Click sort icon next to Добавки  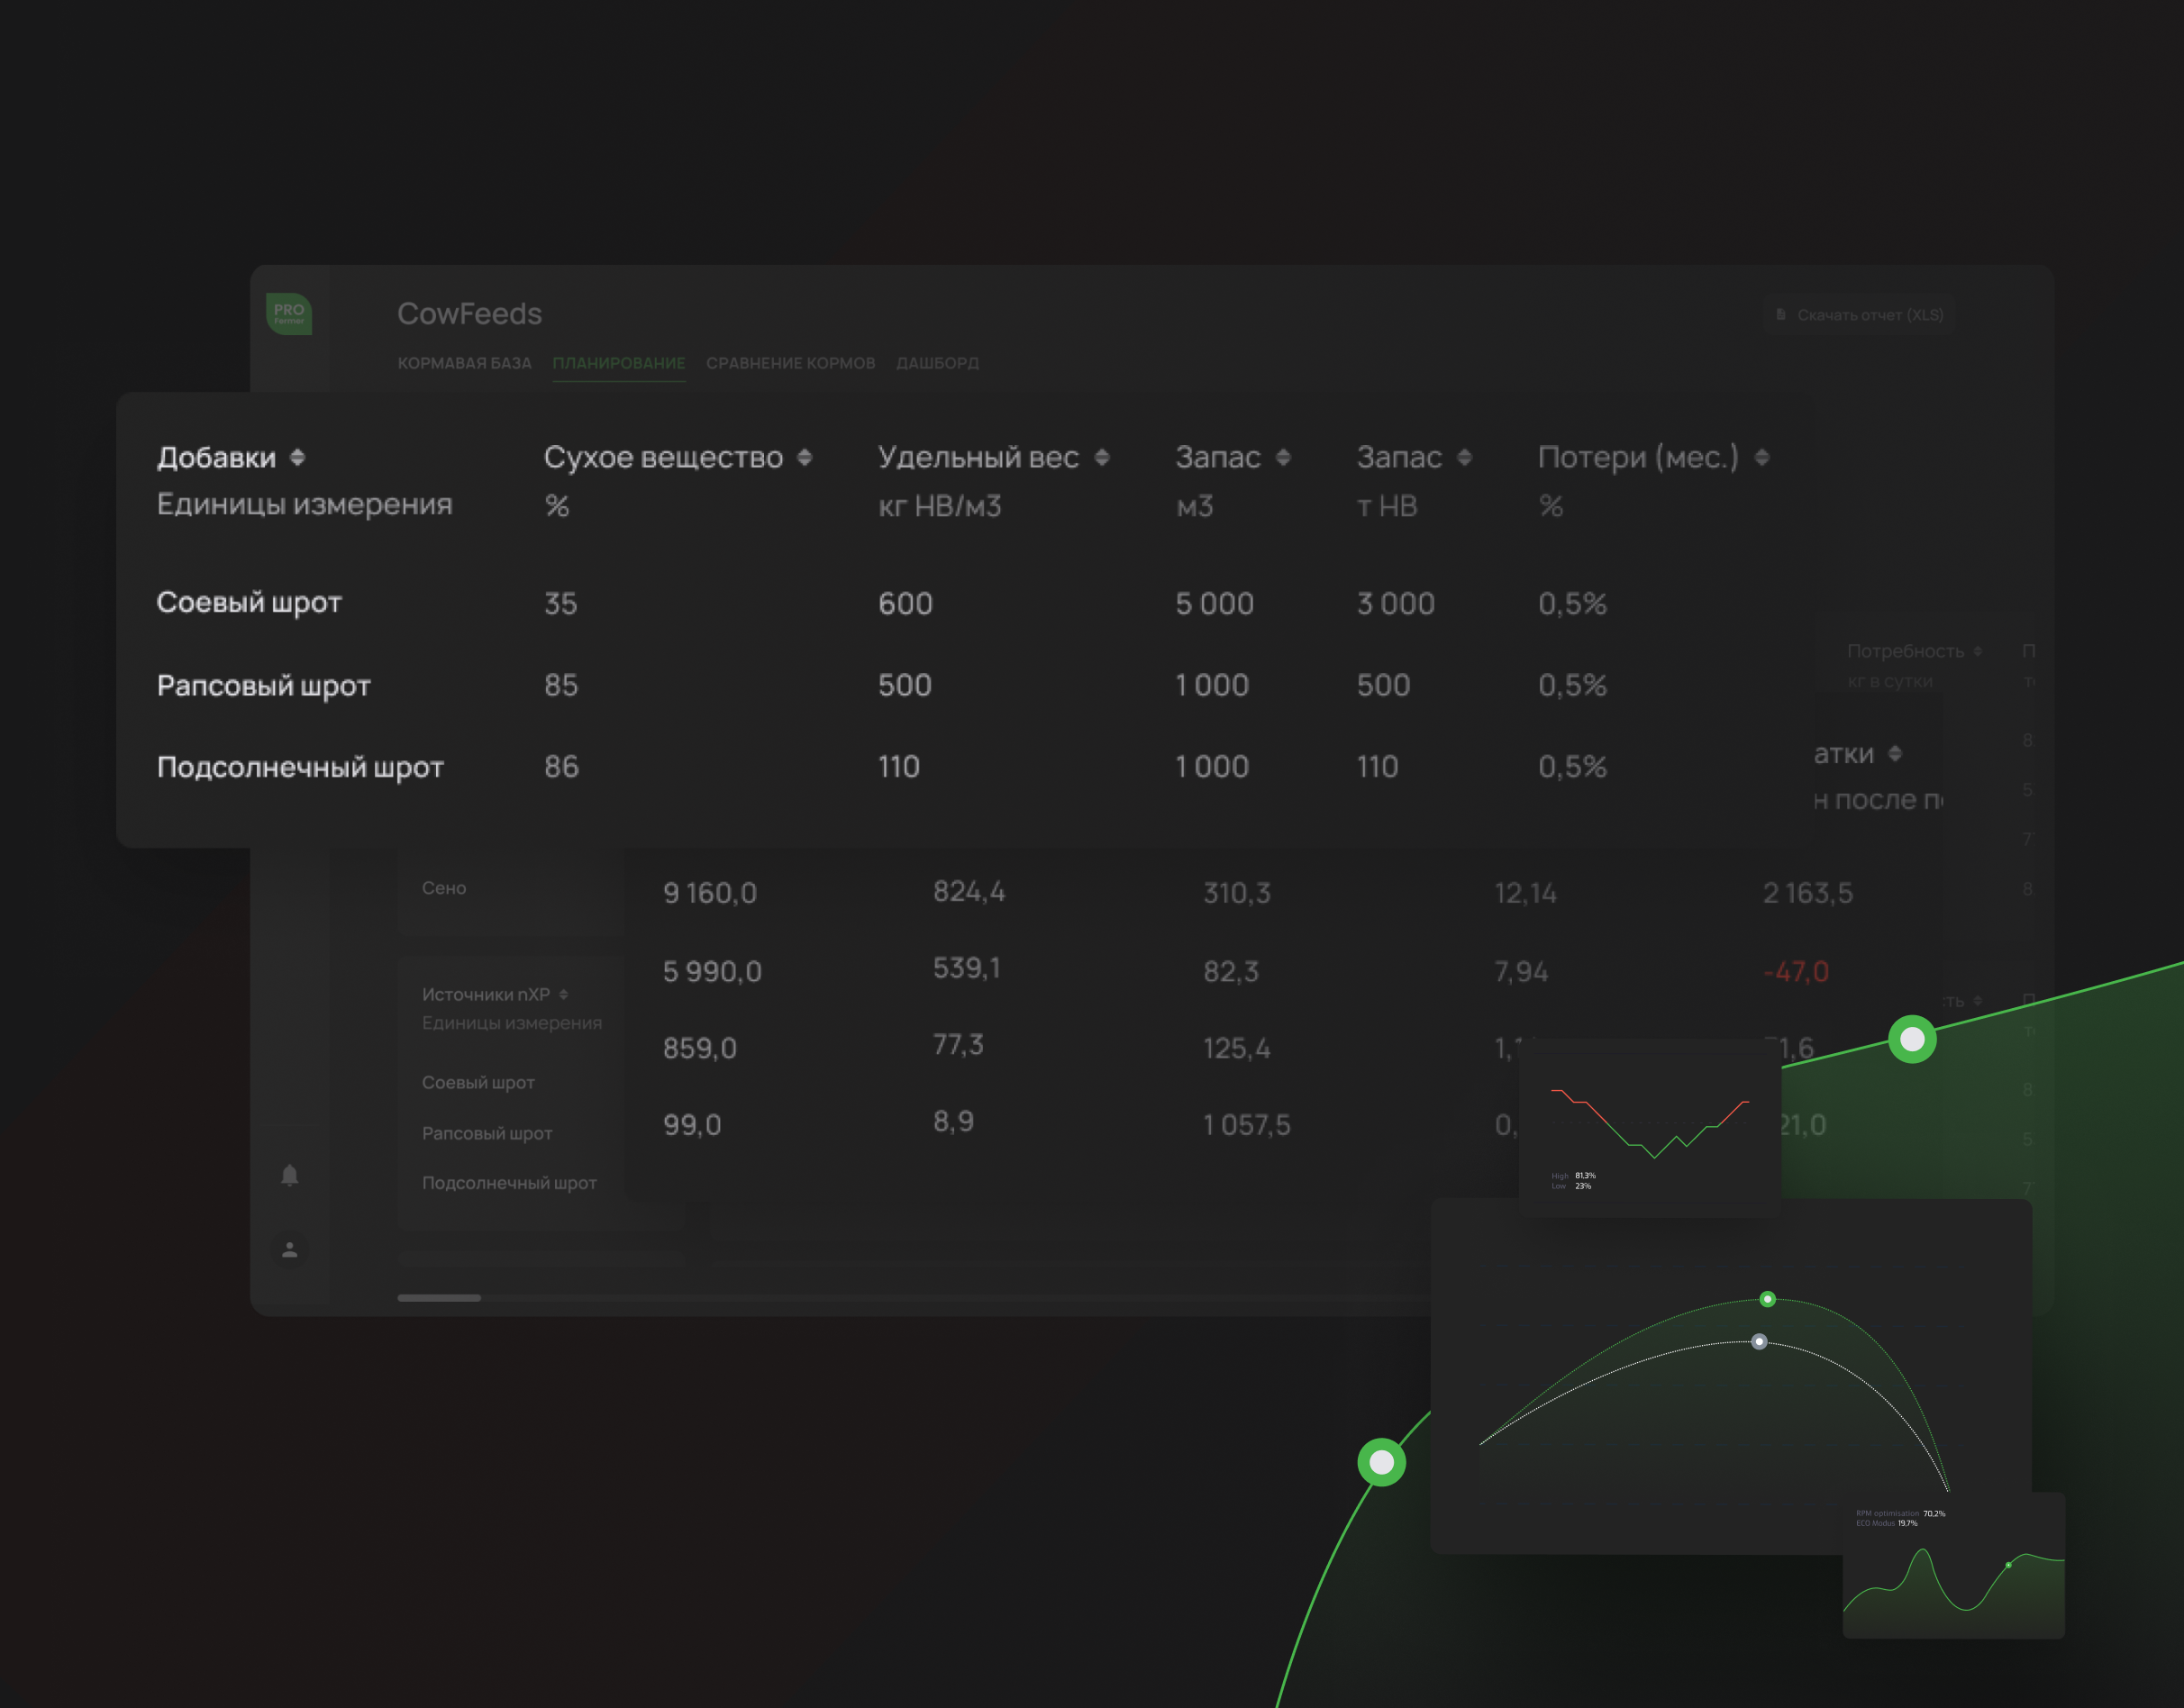(x=297, y=458)
